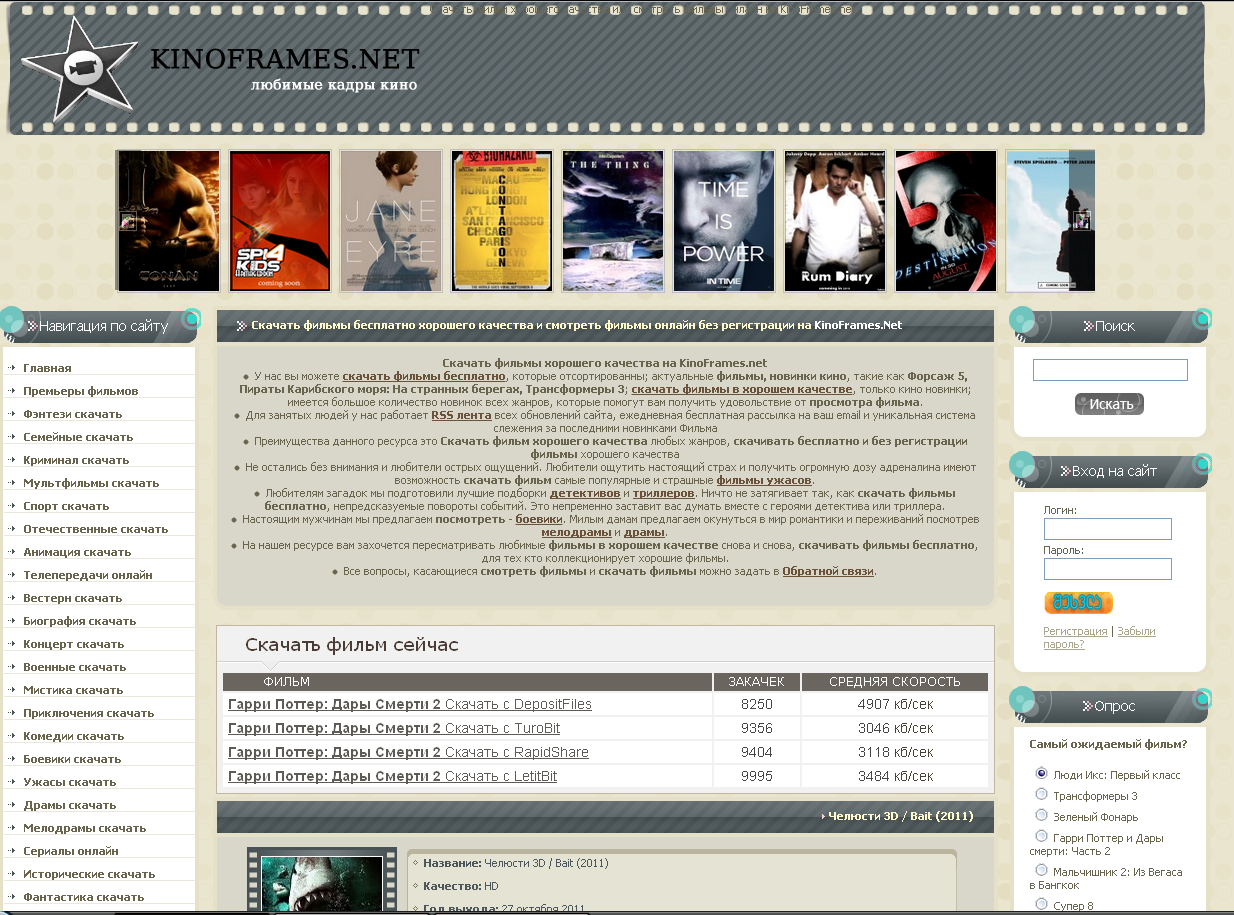Open Концерт скачать category
Image resolution: width=1234 pixels, height=915 pixels.
pos(74,644)
